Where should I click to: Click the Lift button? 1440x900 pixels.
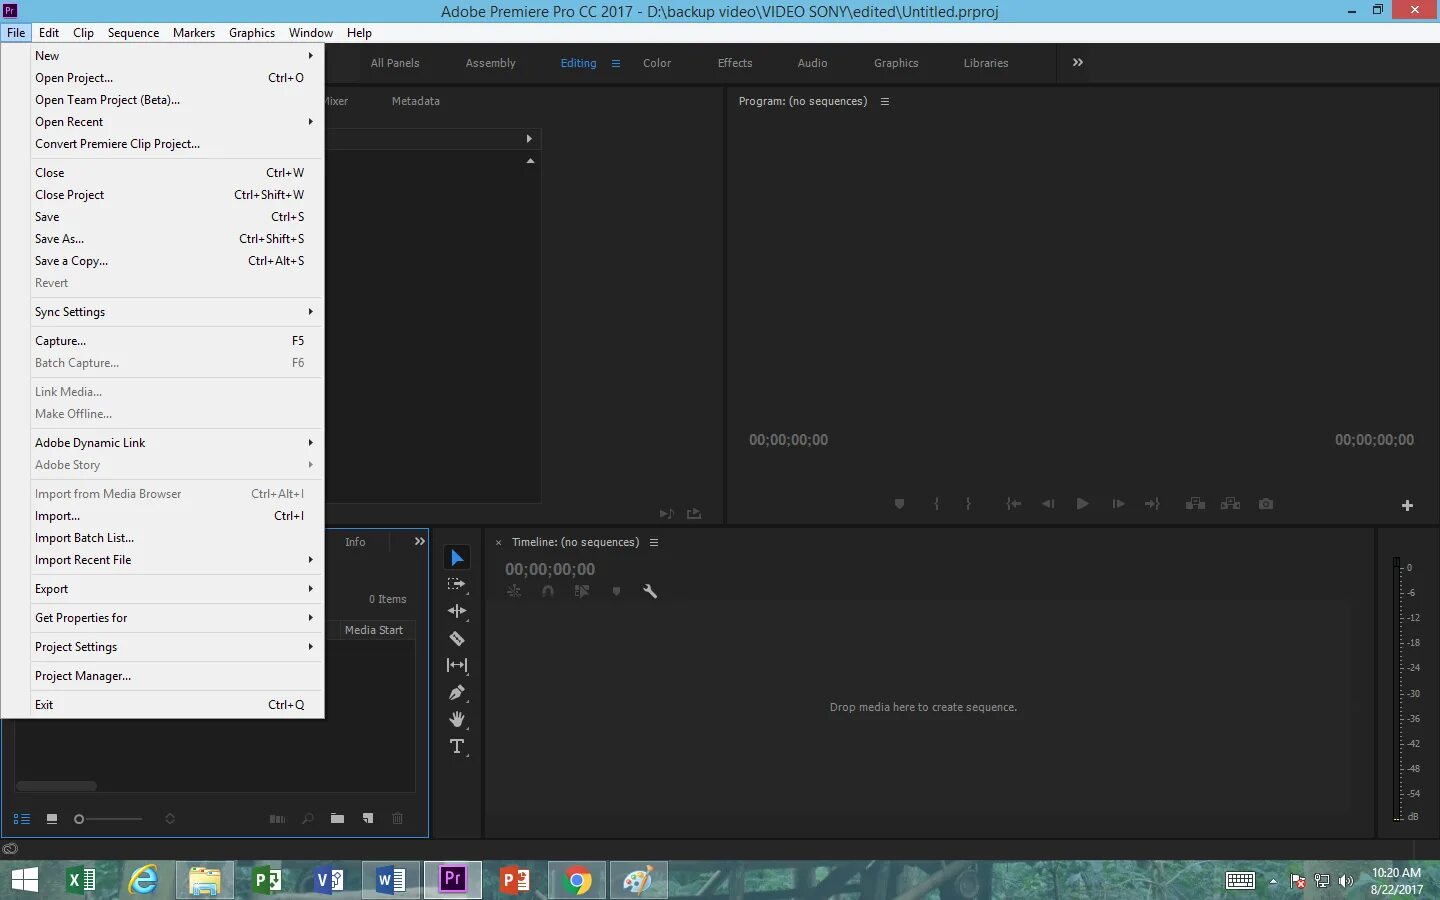click(x=1195, y=504)
